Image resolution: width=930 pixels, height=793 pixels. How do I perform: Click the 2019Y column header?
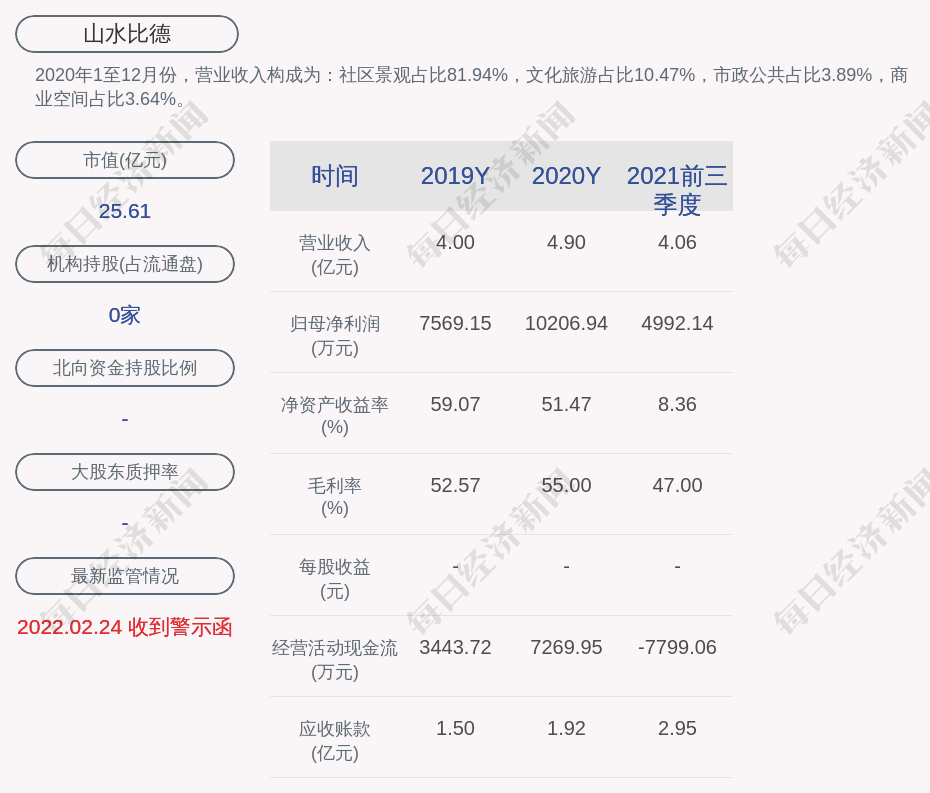(455, 176)
